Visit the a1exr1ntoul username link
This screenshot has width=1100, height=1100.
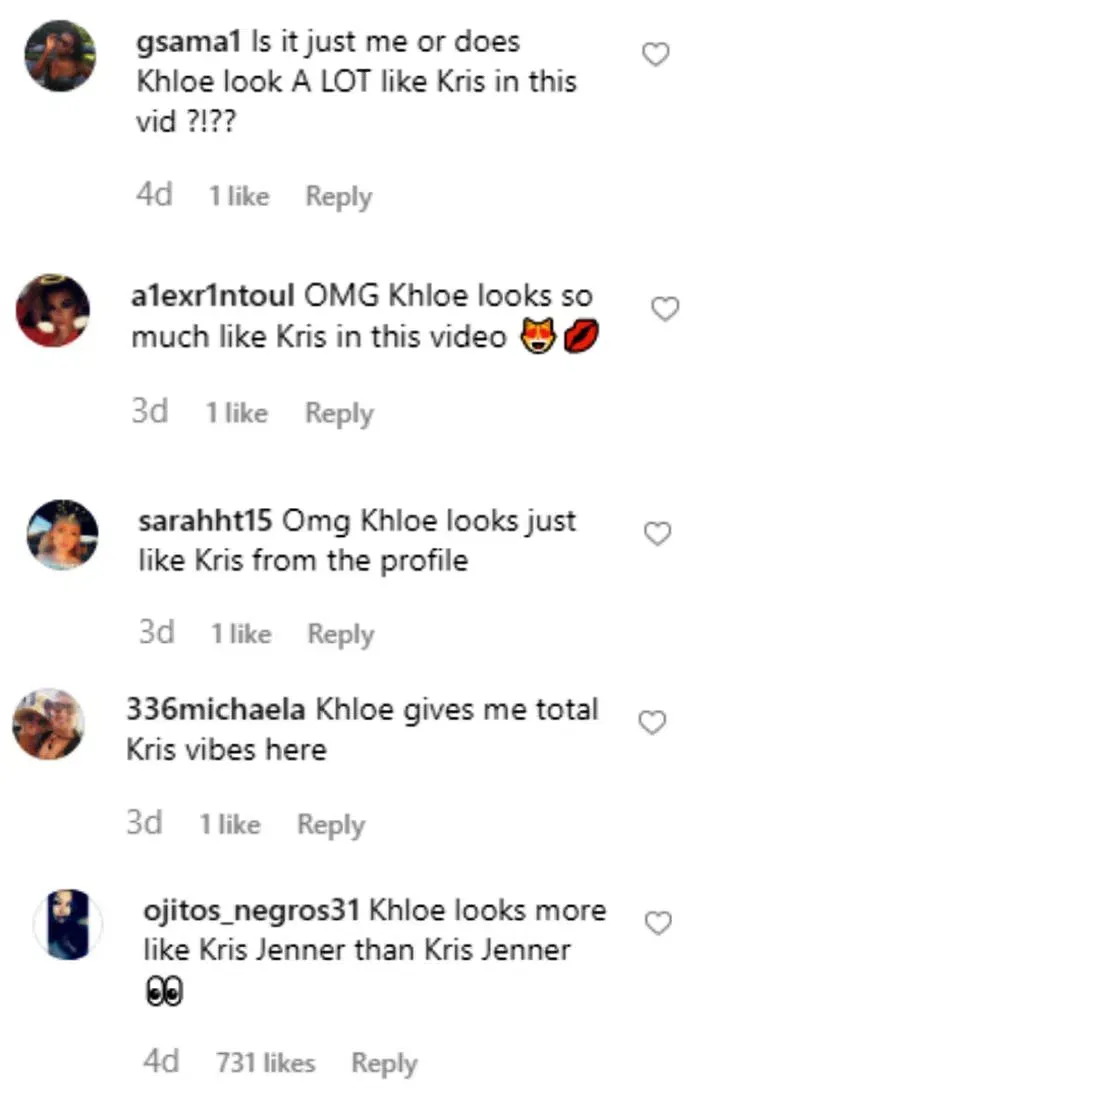(212, 296)
